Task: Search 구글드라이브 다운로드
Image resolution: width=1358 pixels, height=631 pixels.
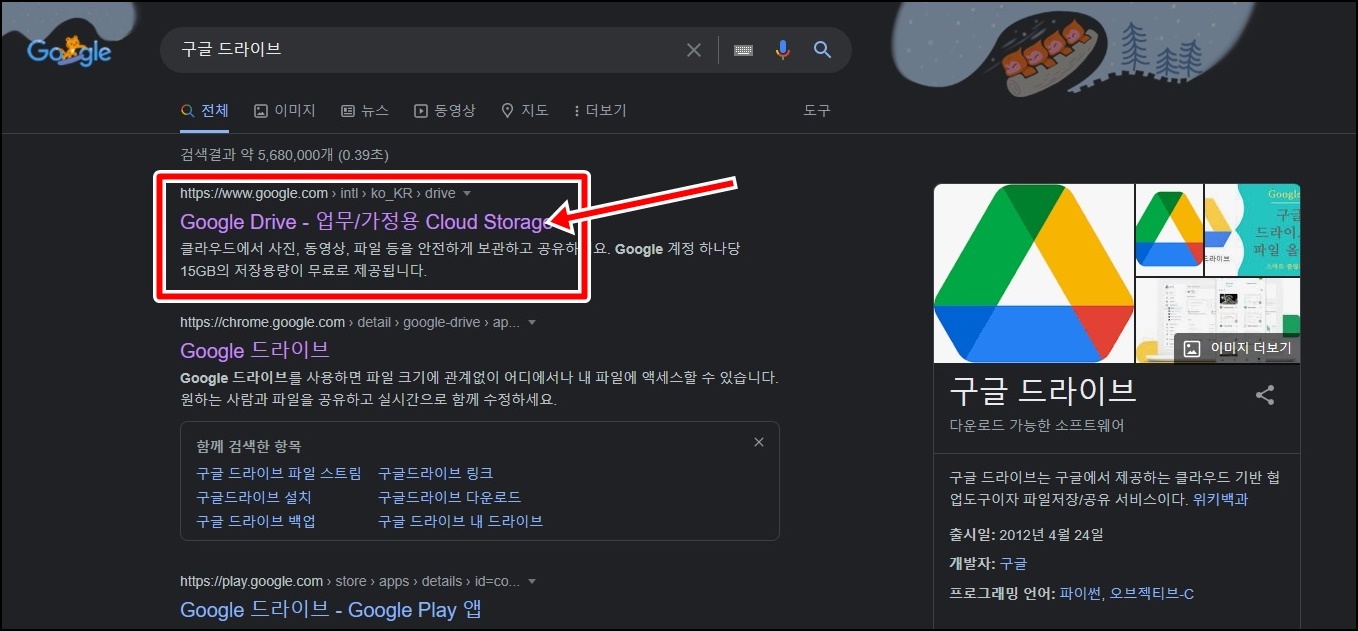Action: [449, 497]
